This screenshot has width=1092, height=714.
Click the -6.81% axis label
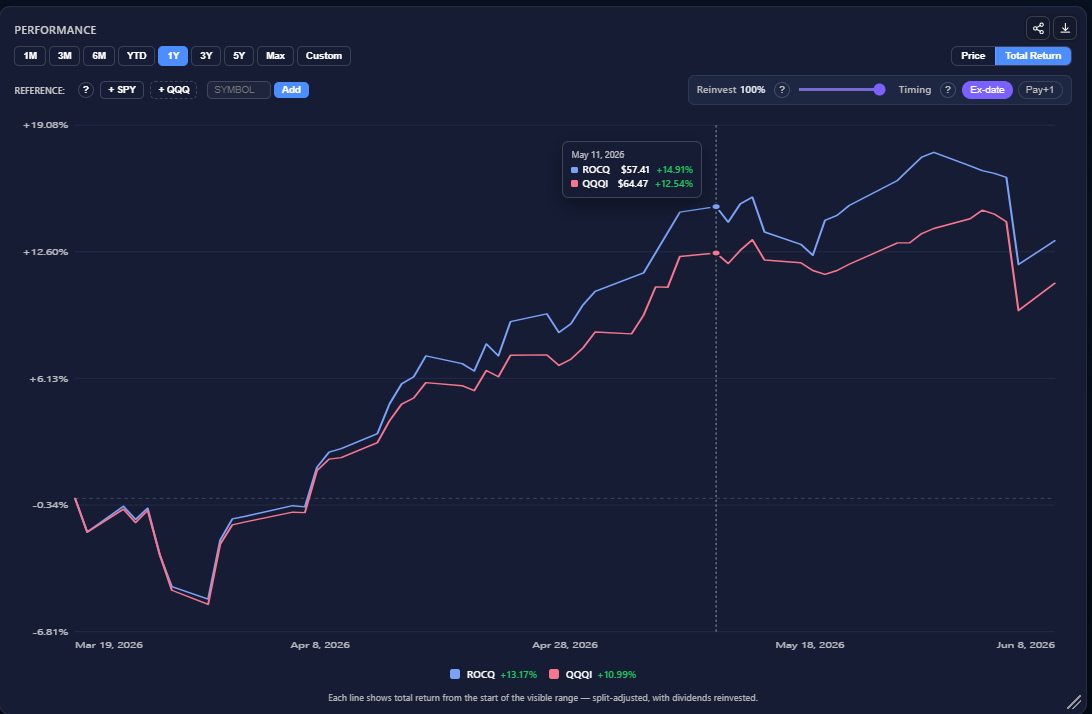[x=50, y=632]
